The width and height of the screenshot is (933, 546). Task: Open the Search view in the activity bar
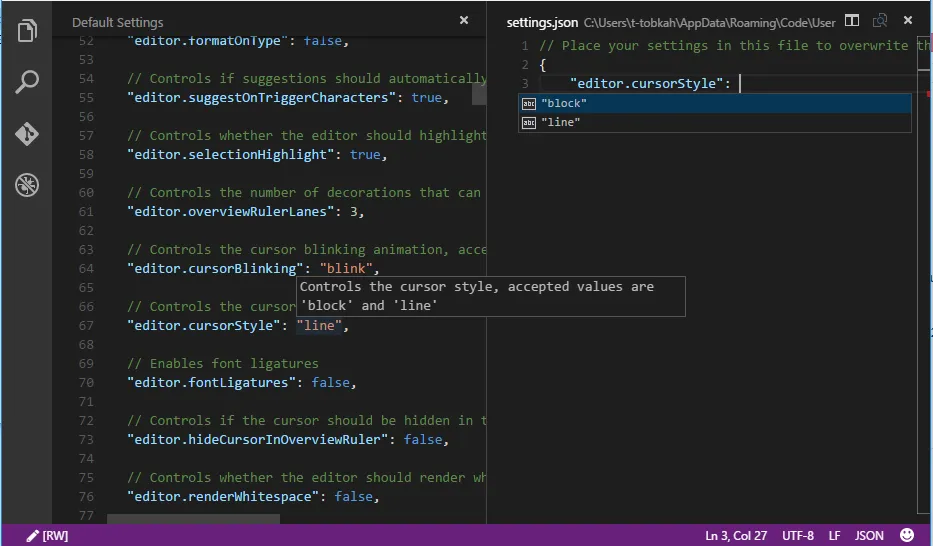(27, 82)
